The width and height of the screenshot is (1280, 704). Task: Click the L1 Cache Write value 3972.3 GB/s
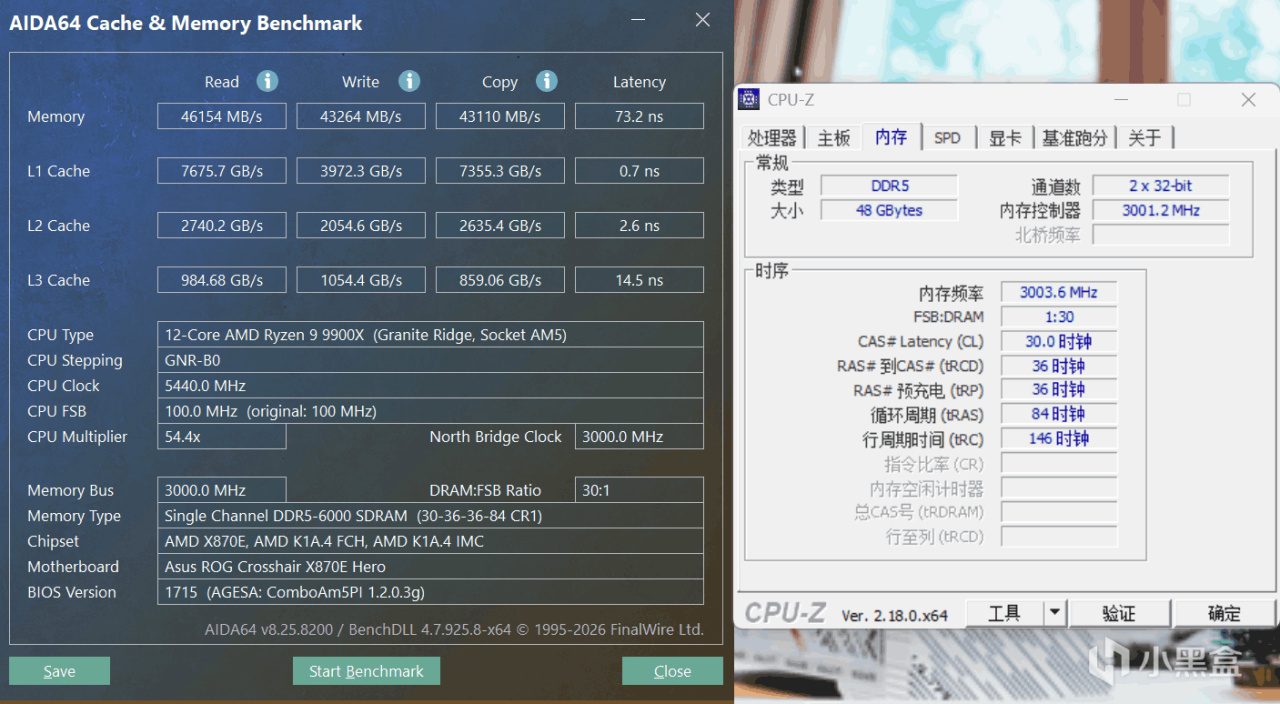click(x=361, y=171)
